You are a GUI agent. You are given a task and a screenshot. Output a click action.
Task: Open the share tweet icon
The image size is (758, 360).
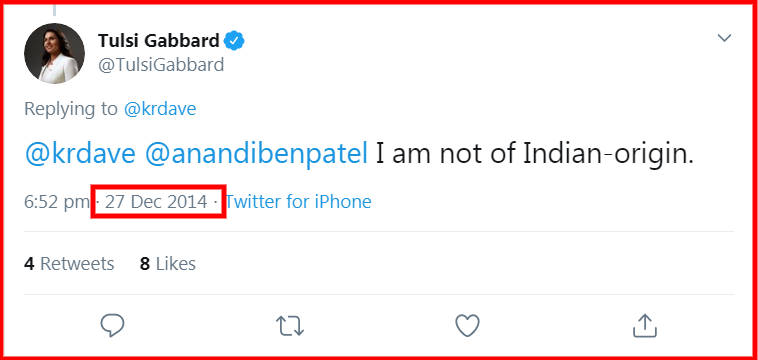coord(645,325)
